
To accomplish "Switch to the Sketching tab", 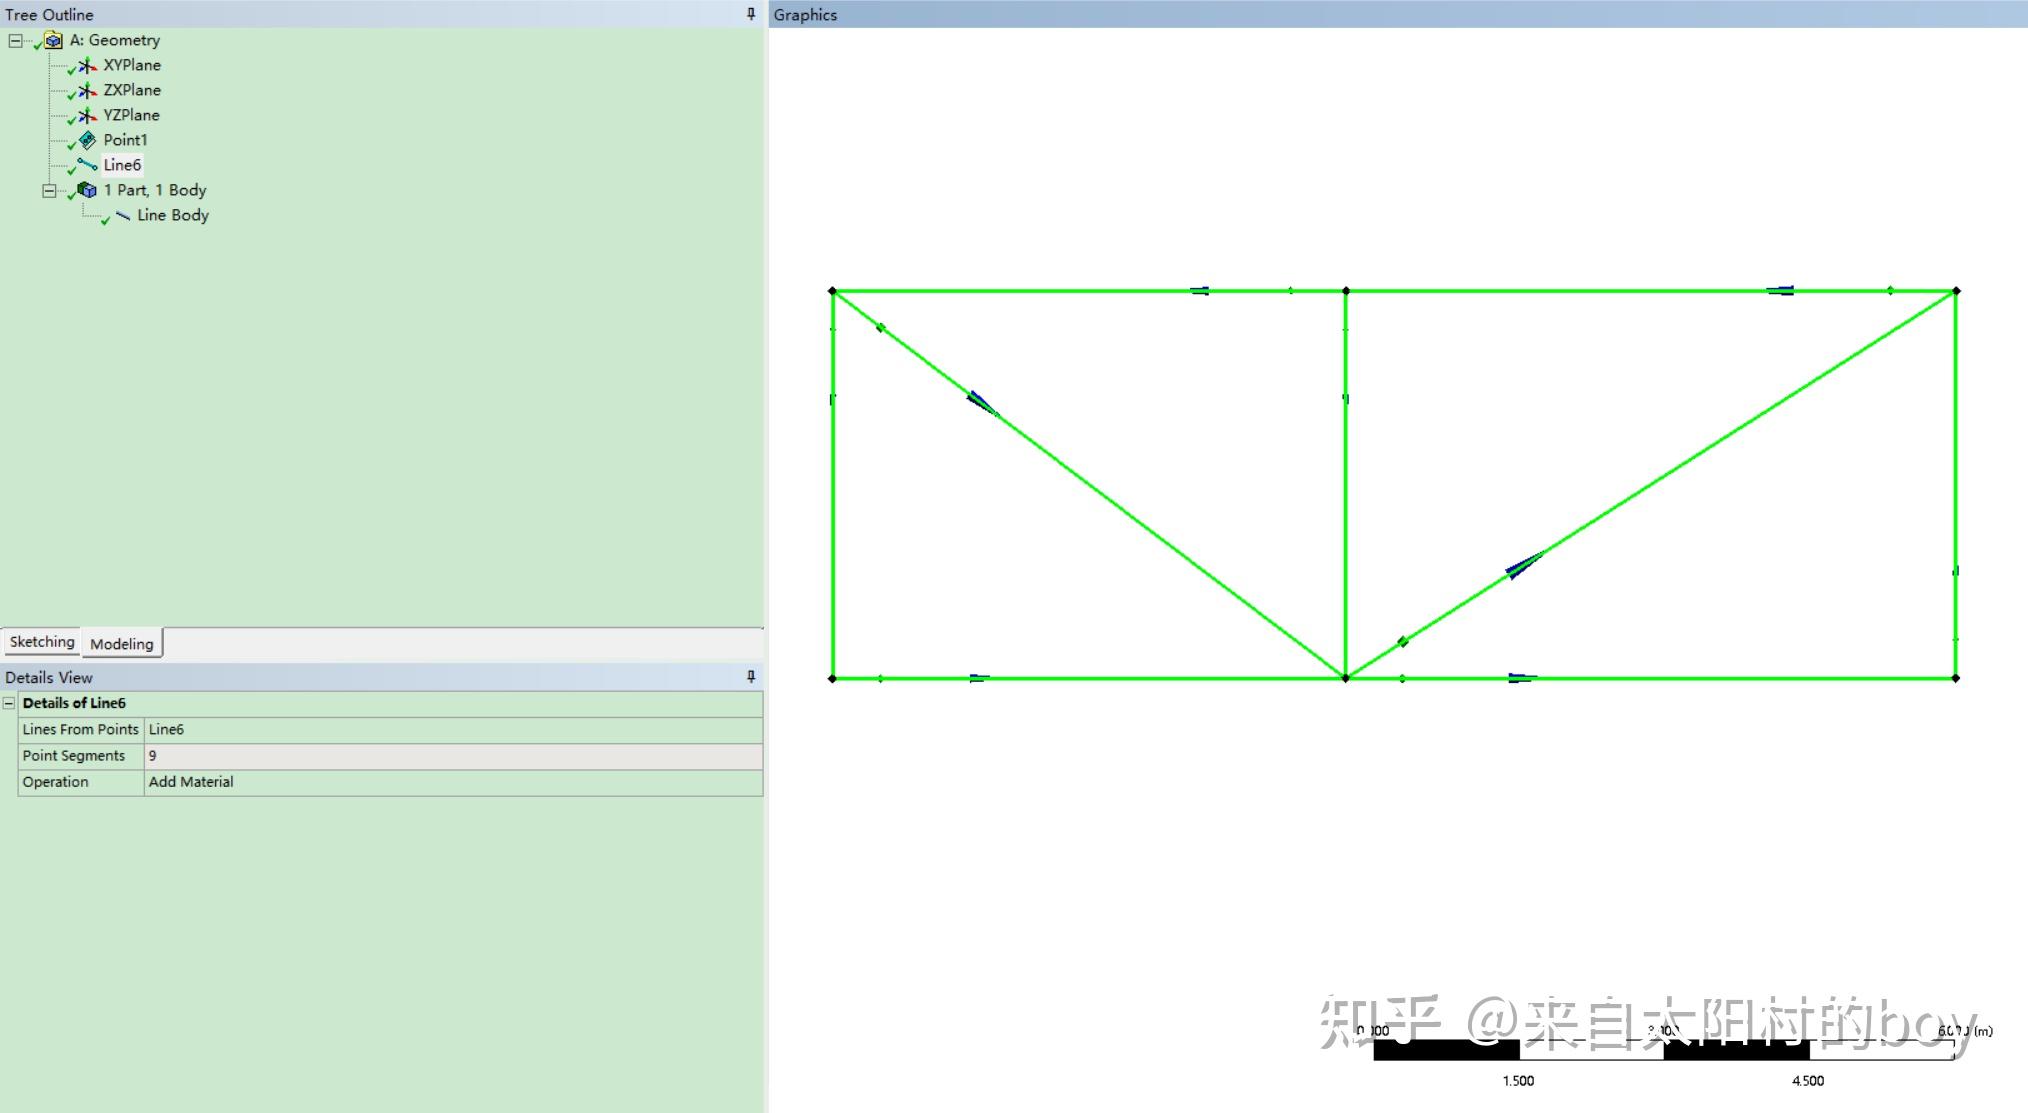I will (41, 642).
